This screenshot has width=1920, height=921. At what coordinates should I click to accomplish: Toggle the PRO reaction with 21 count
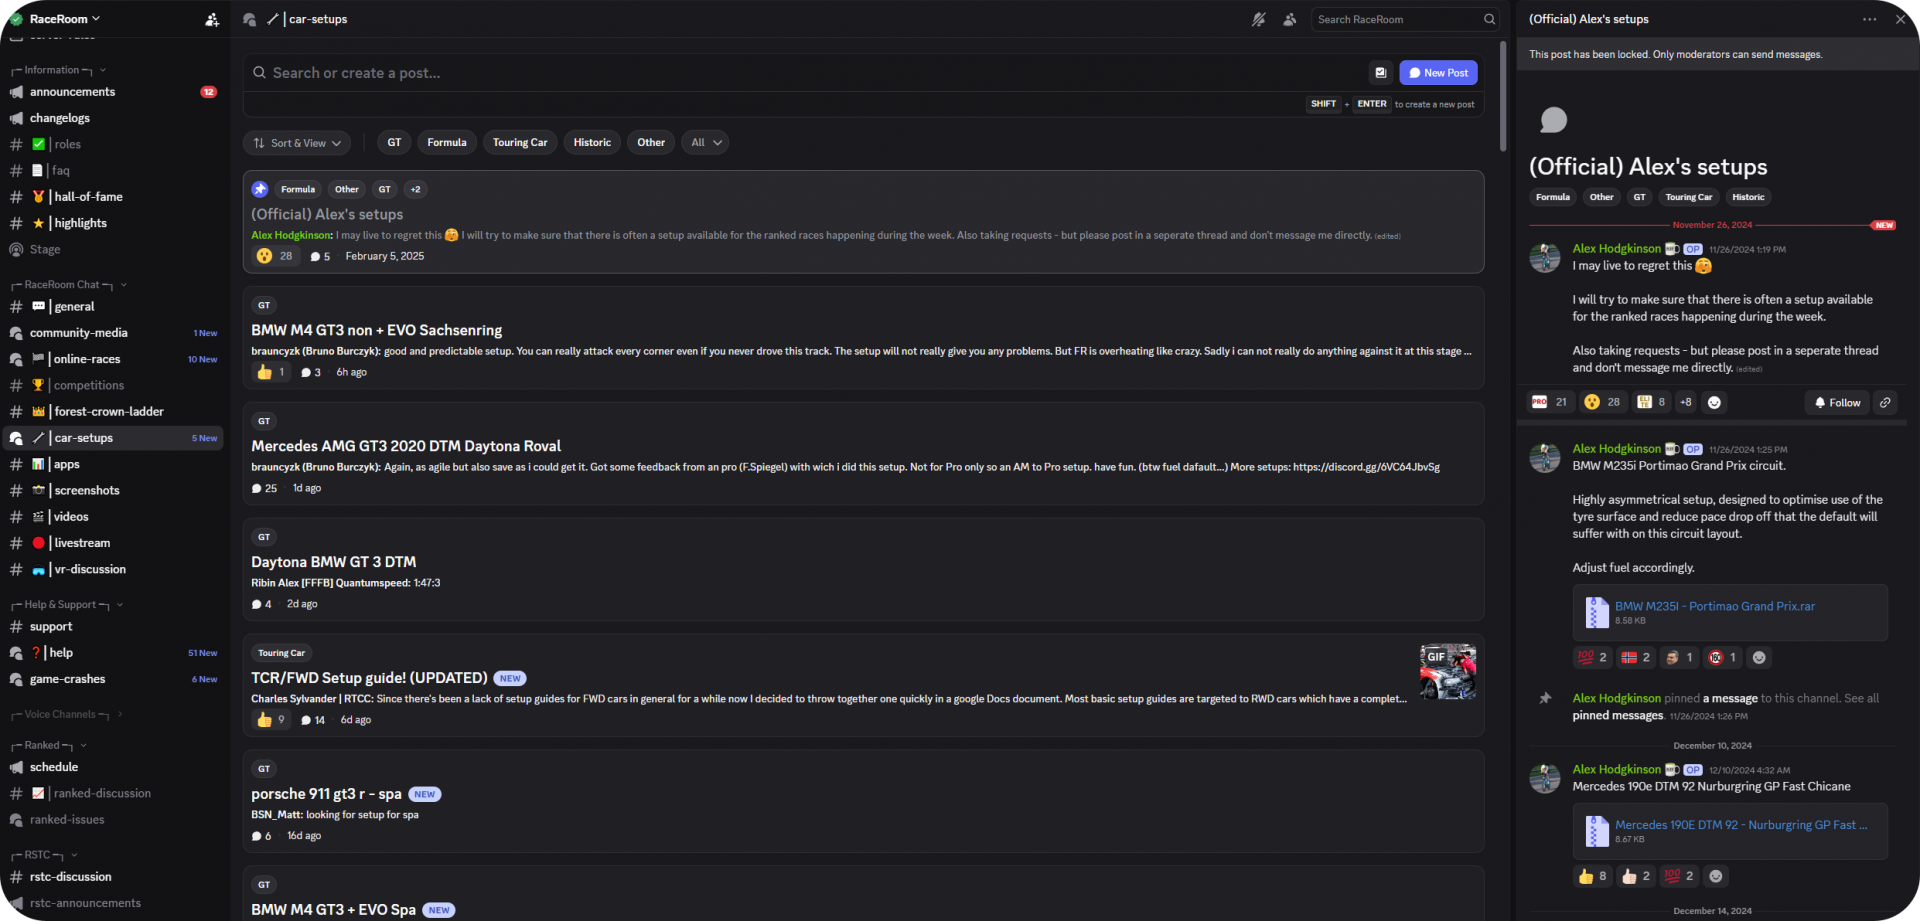point(1550,402)
